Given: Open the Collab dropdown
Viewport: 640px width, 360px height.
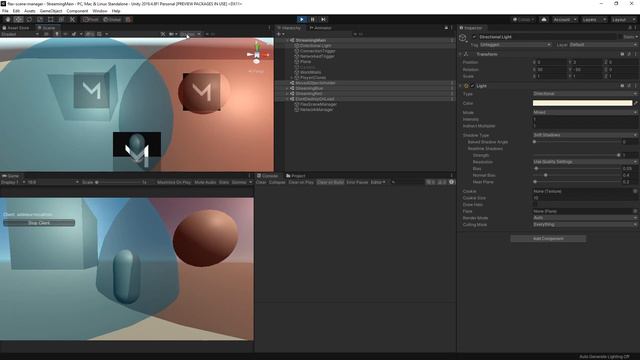Looking at the screenshot, I should tap(523, 20).
